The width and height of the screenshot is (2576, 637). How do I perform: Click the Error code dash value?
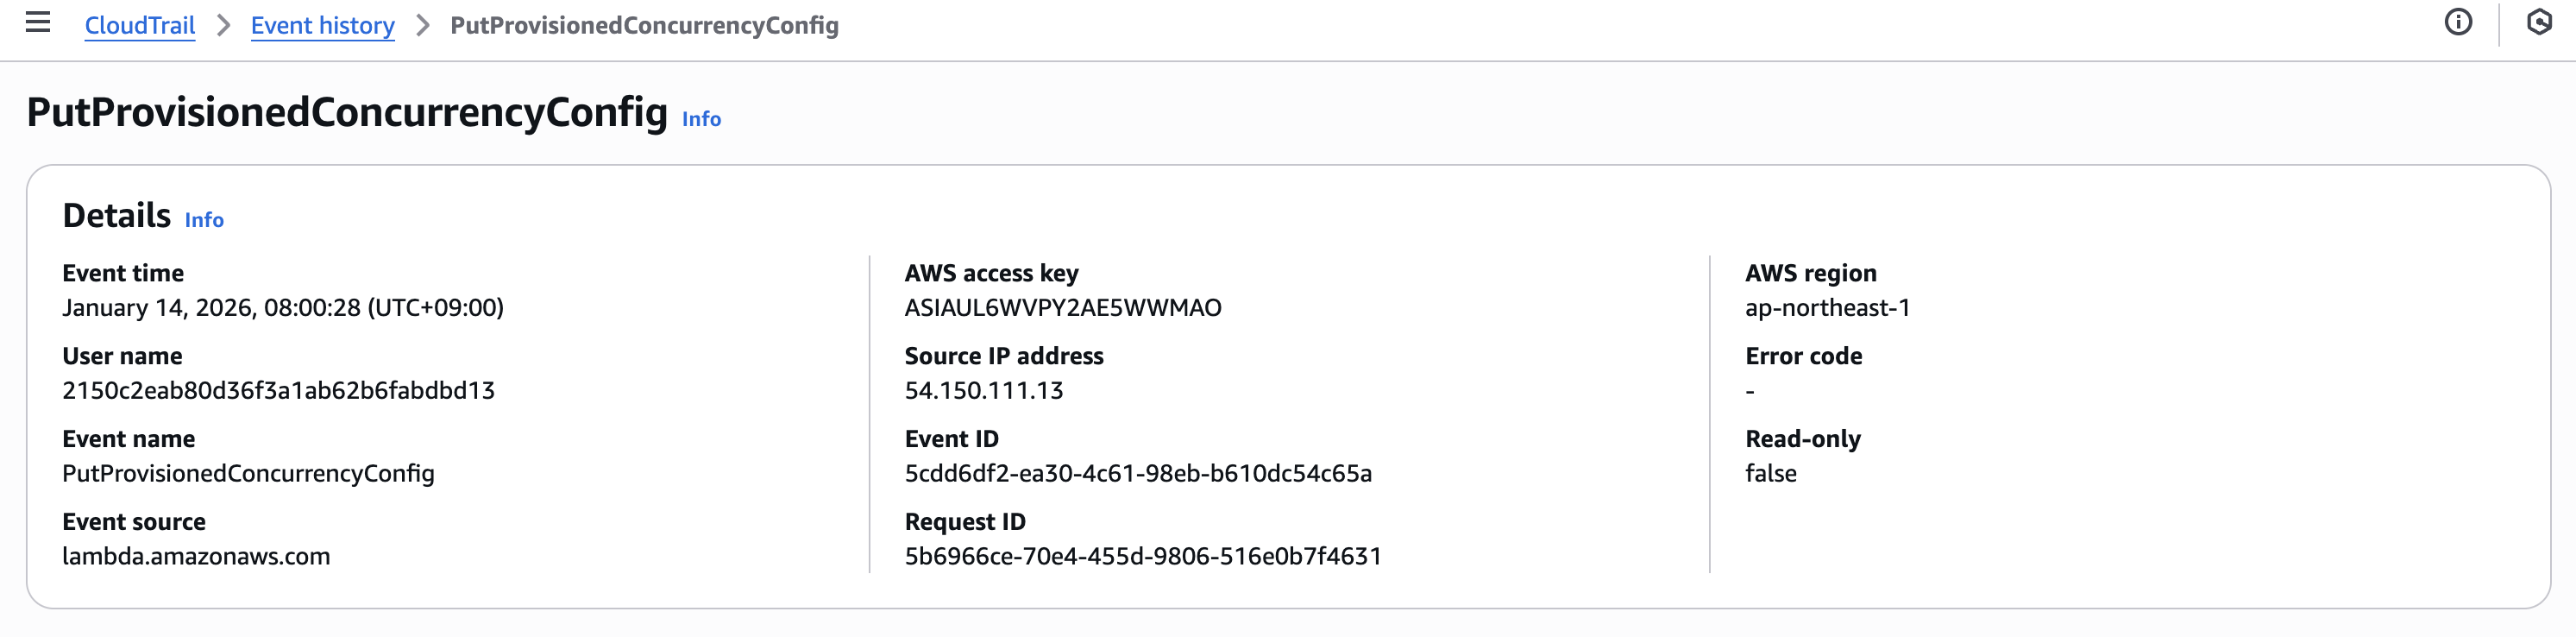[1750, 391]
